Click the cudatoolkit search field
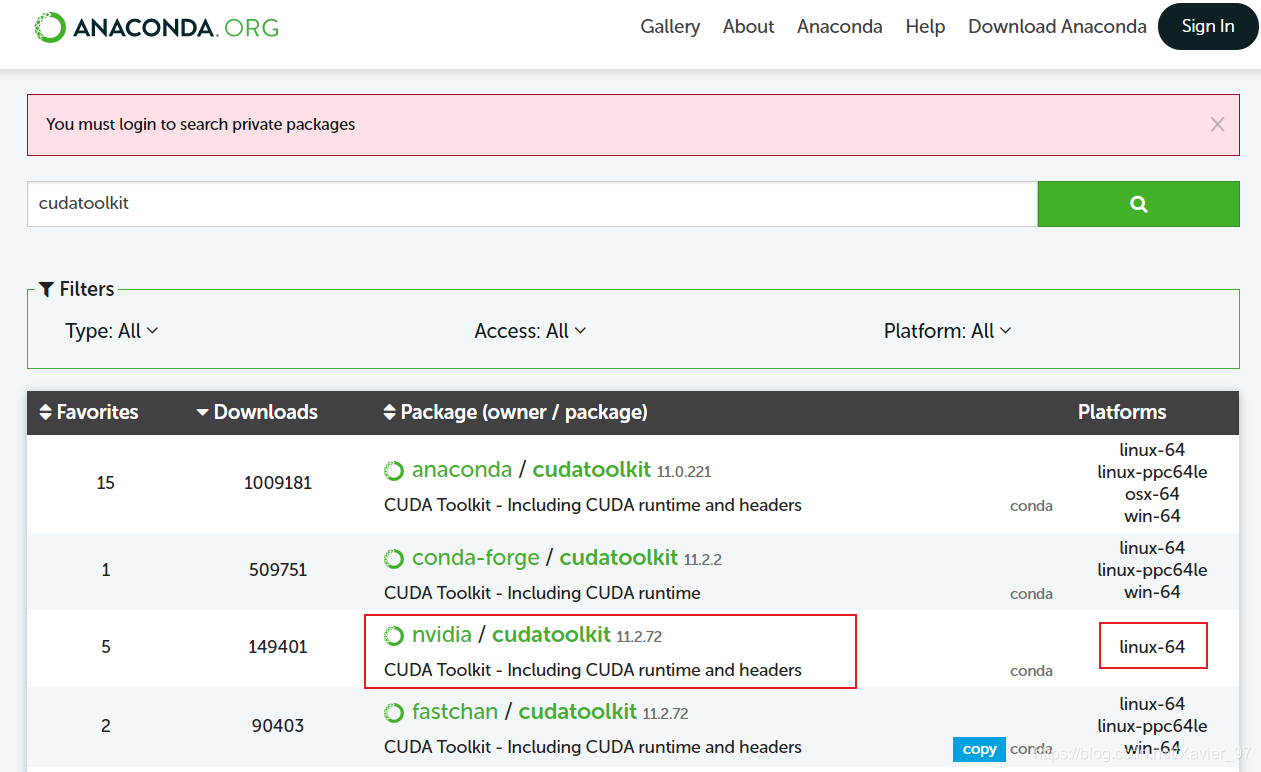Screen dimensions: 1261x772 (532, 204)
